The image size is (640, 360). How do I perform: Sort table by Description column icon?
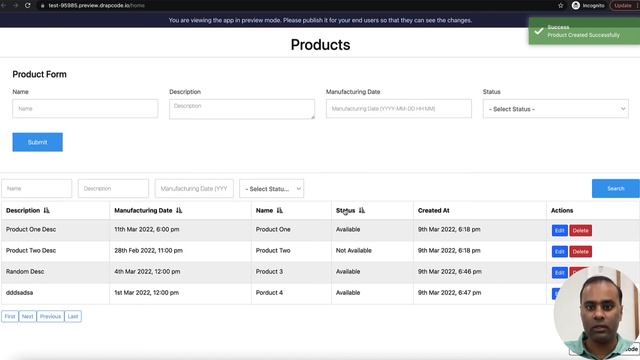click(47, 211)
